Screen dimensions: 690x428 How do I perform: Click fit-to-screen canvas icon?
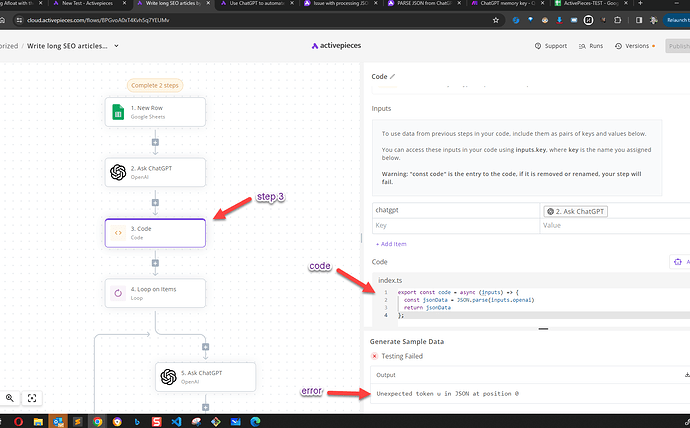click(x=32, y=398)
